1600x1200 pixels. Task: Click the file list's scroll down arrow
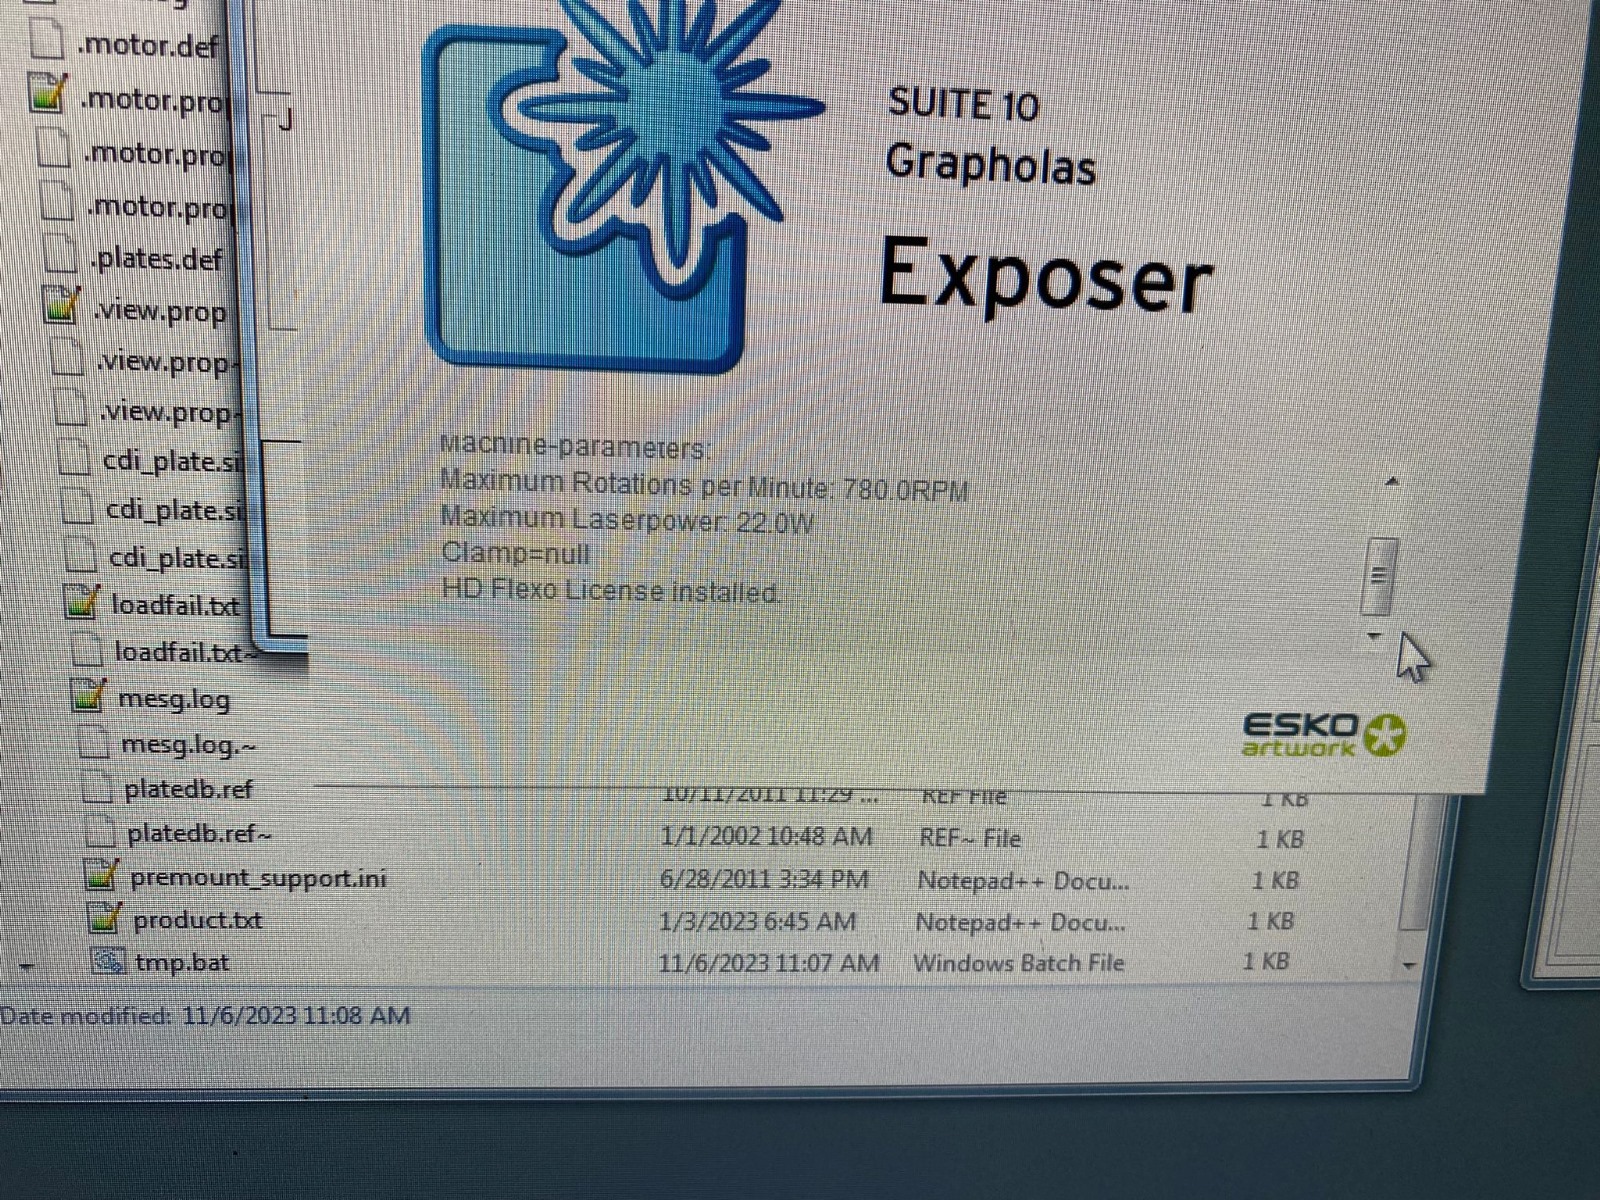click(1410, 965)
